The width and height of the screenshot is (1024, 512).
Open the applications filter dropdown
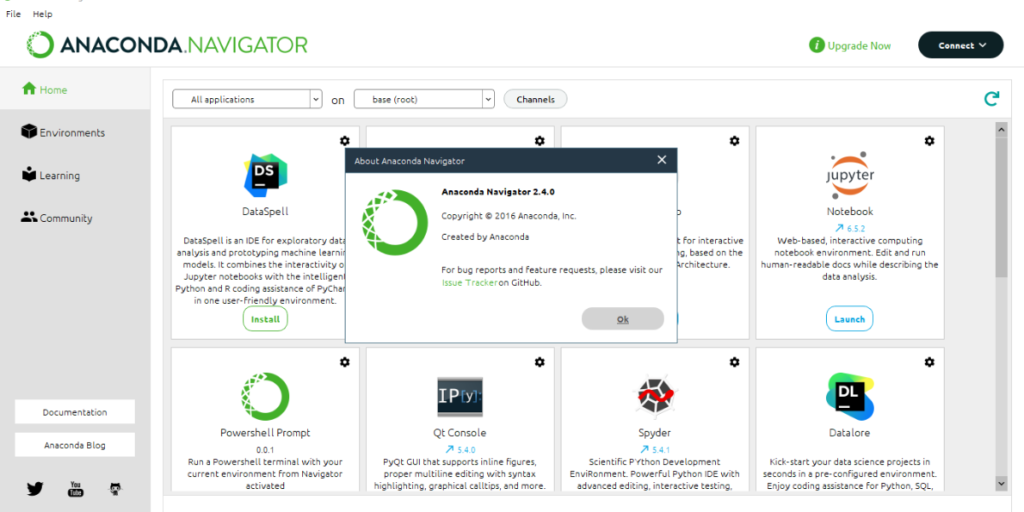click(248, 99)
